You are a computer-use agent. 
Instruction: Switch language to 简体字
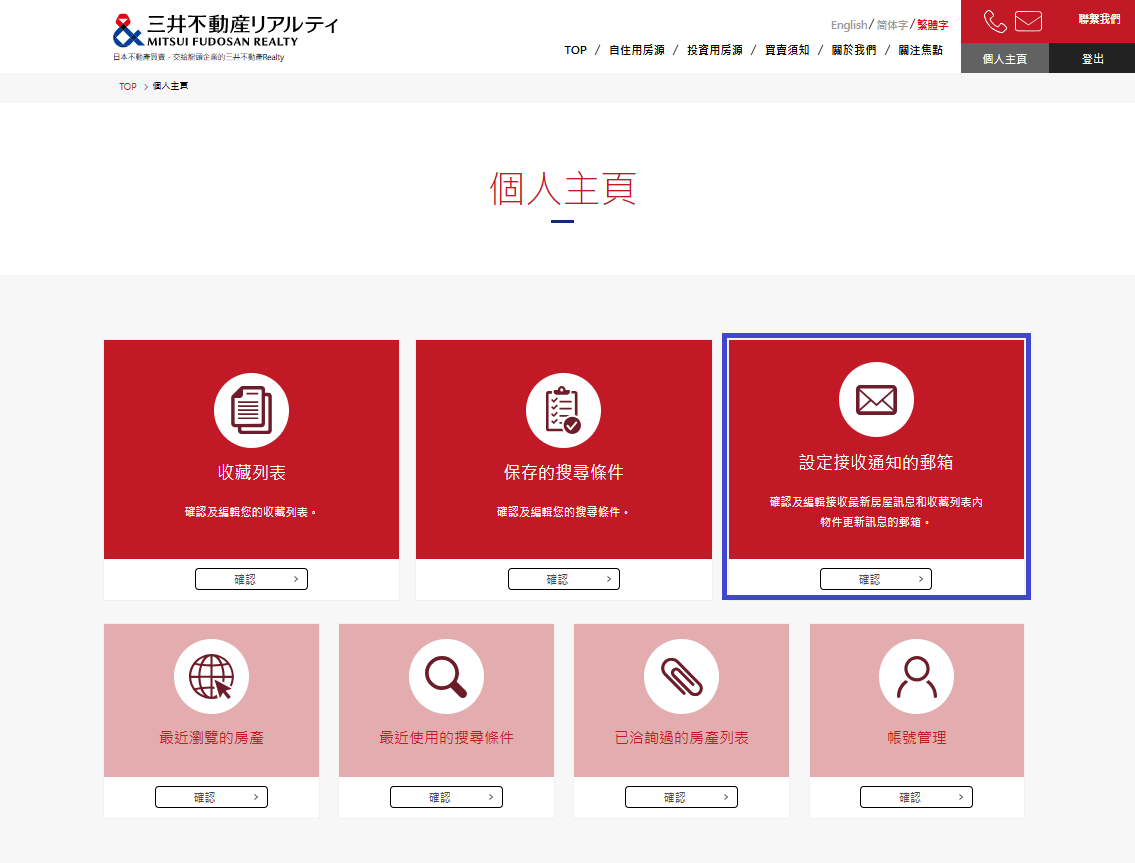tap(892, 25)
